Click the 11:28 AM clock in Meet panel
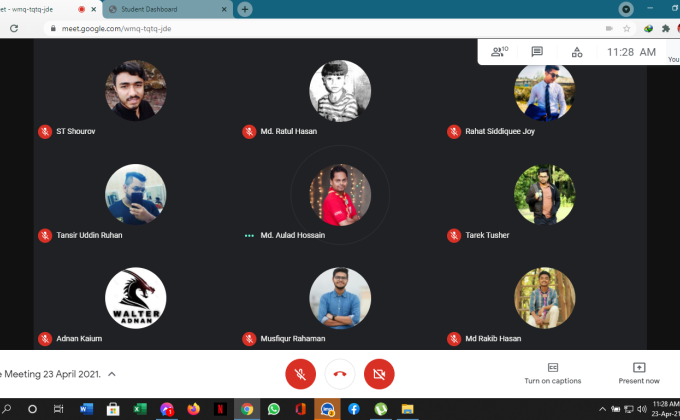The width and height of the screenshot is (680, 420). click(x=631, y=52)
